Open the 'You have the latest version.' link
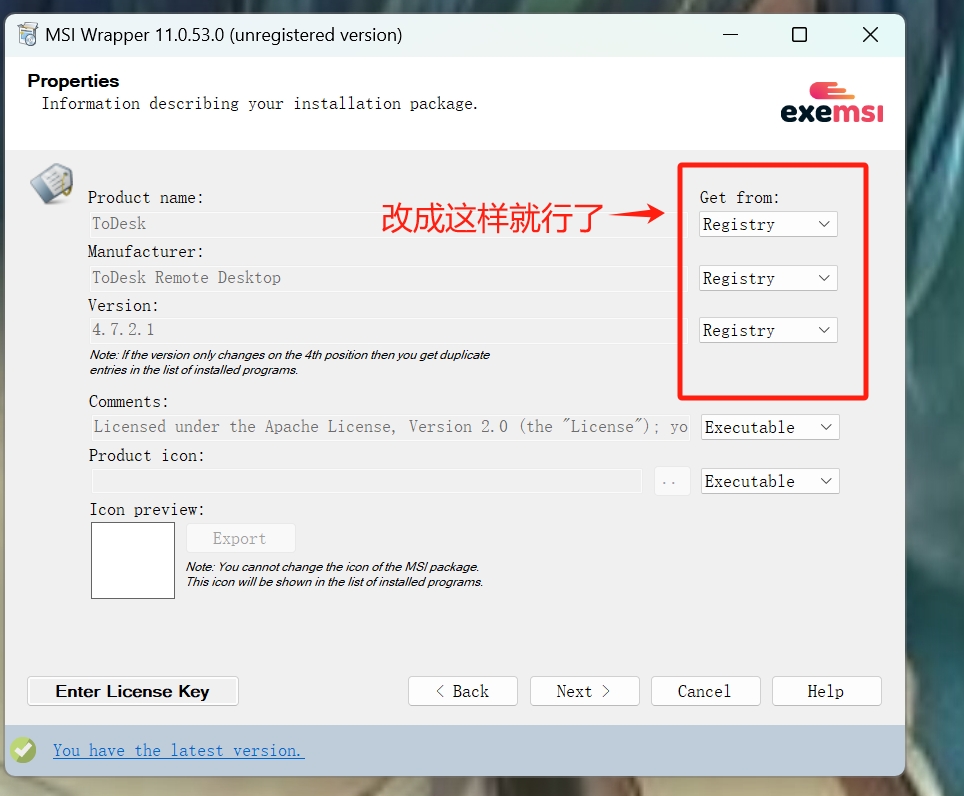Viewport: 964px width, 796px height. point(178,751)
